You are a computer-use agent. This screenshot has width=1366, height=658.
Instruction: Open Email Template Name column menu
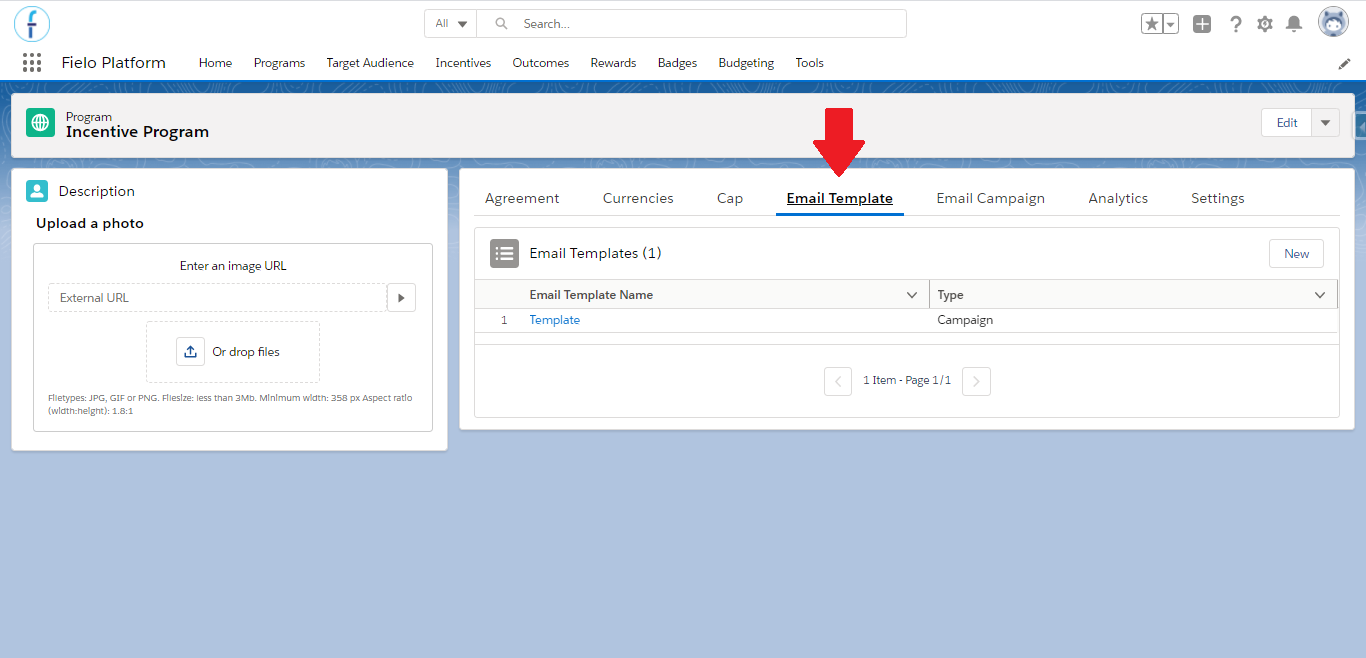(911, 295)
